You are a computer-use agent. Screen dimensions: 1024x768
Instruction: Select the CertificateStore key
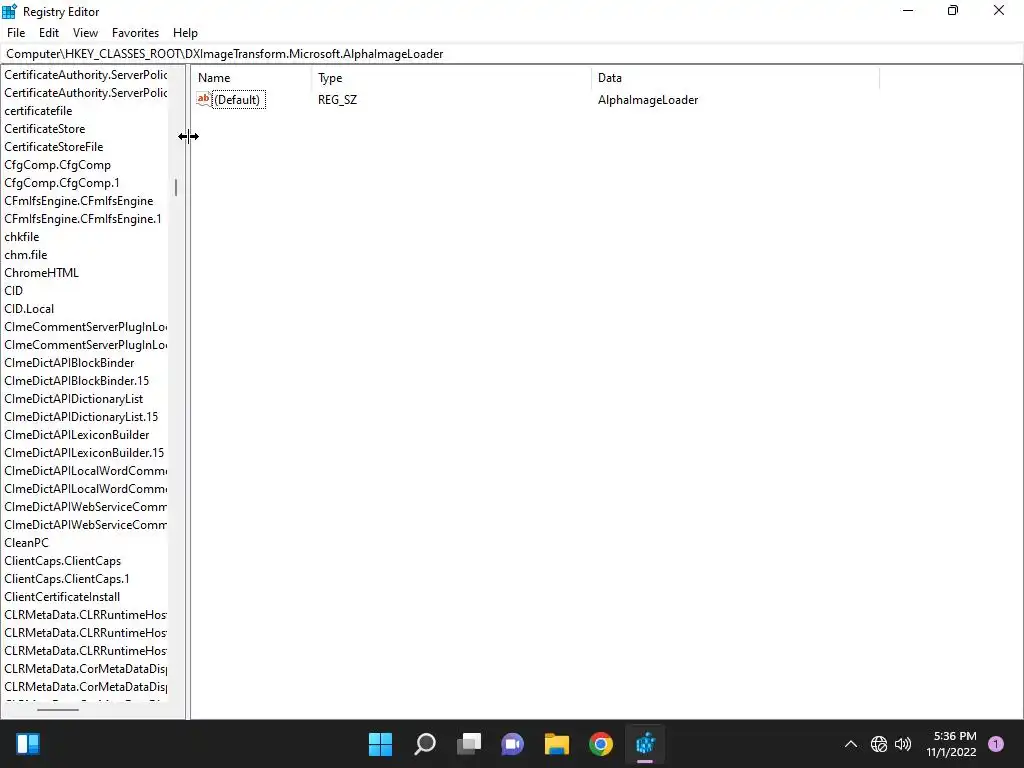point(44,129)
